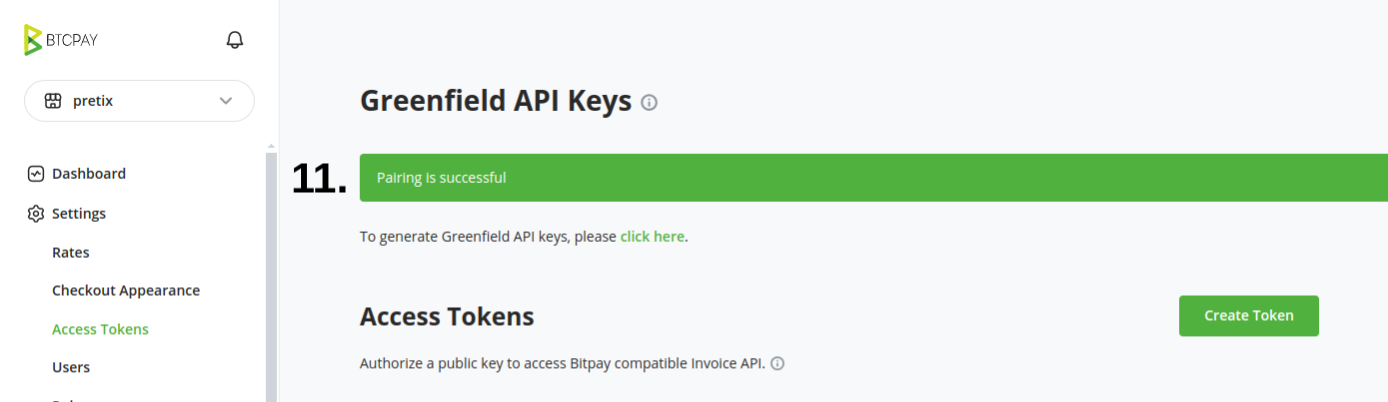1388x402 pixels.
Task: Open the notifications bell
Action: (235, 40)
